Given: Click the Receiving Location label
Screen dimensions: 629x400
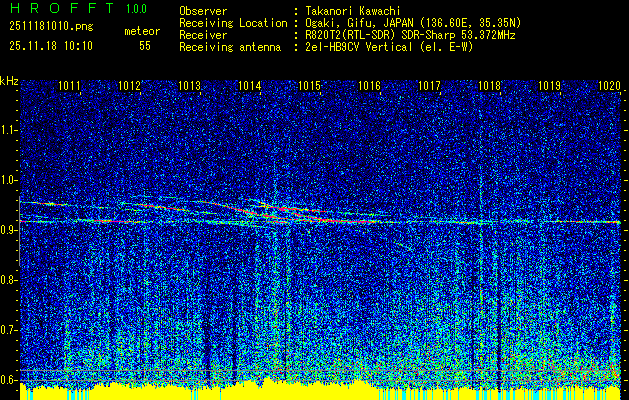Looking at the screenshot, I should (233, 23).
